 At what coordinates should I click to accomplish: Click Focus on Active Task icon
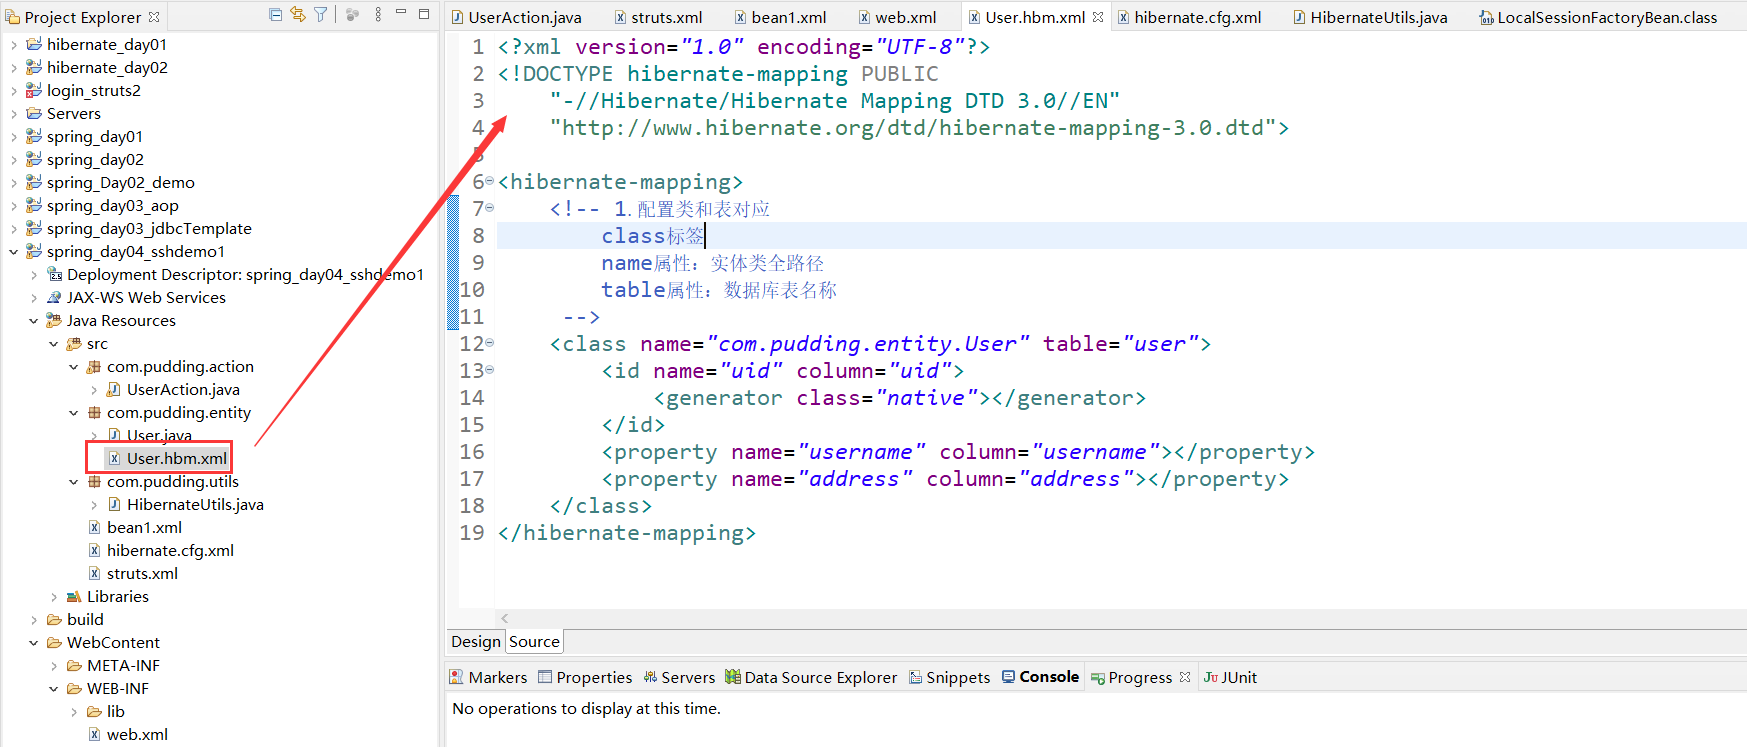(352, 15)
